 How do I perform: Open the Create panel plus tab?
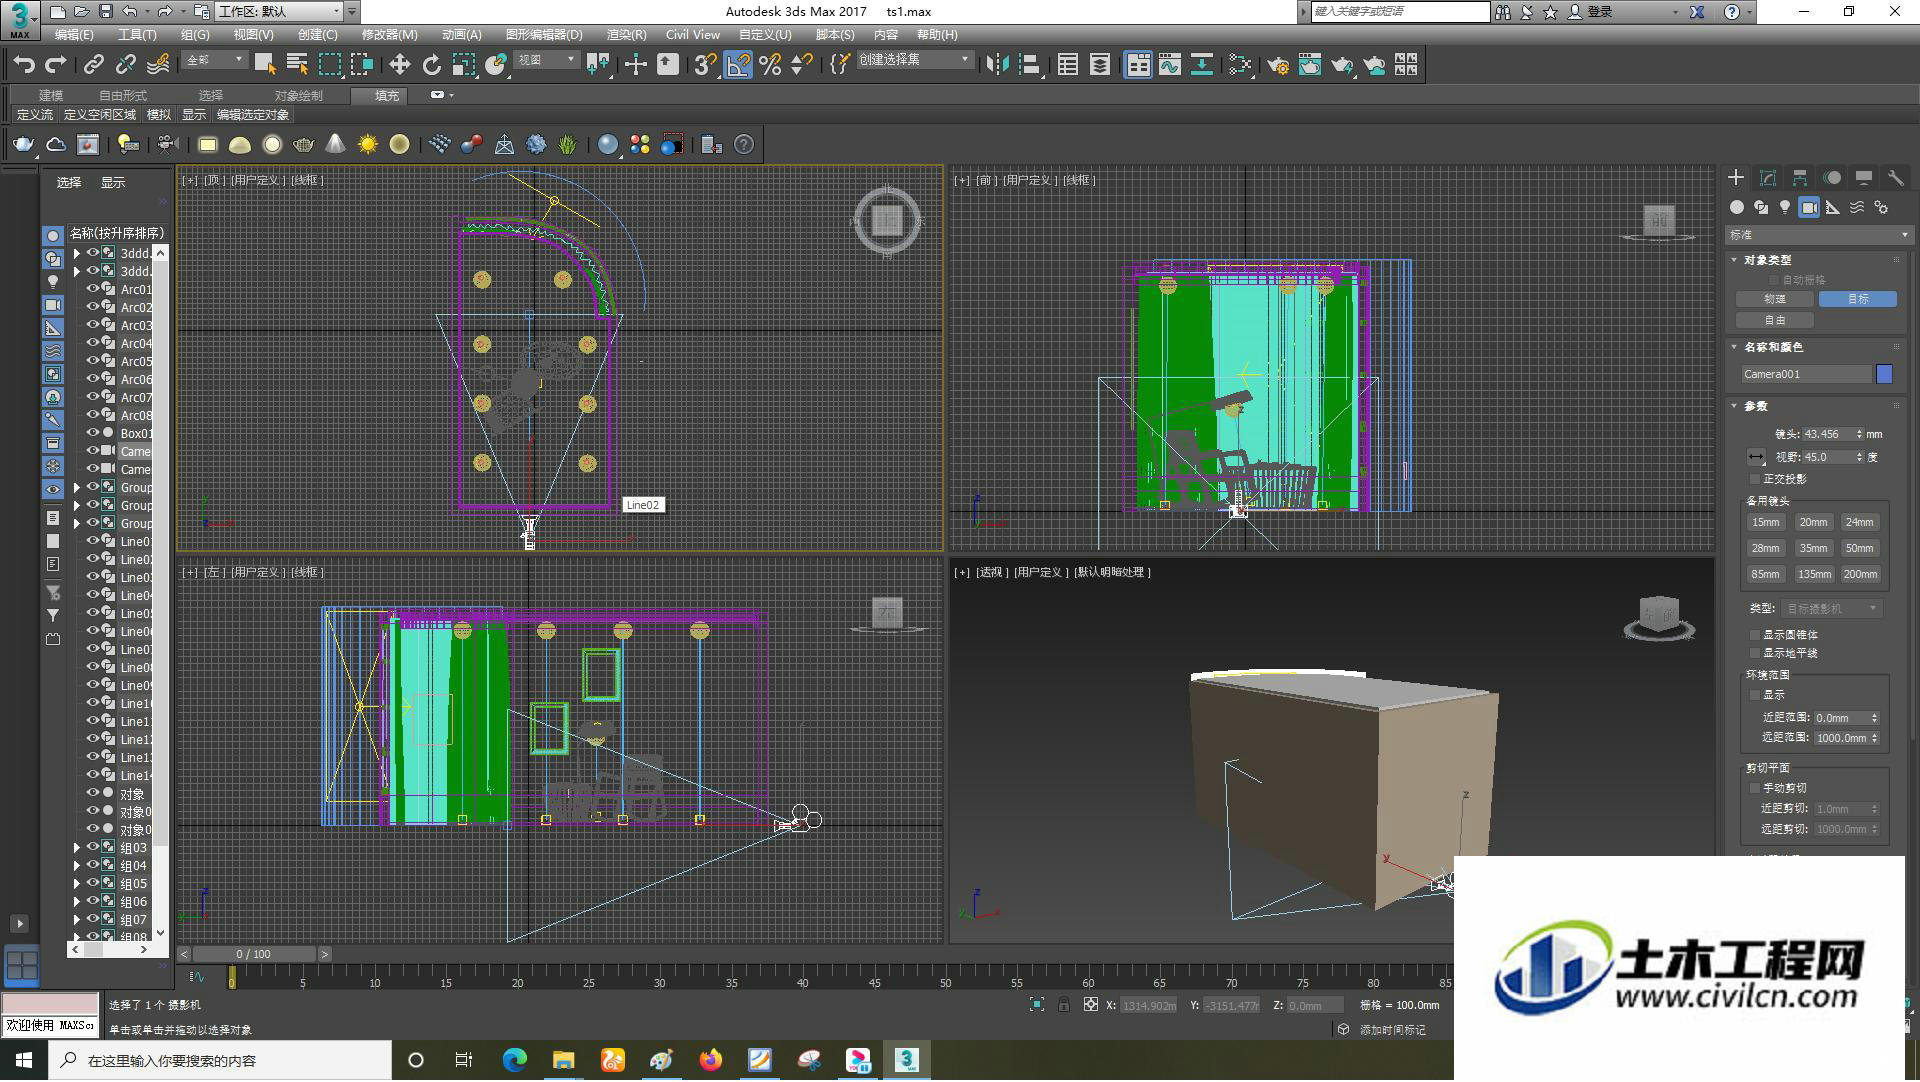[x=1736, y=177]
